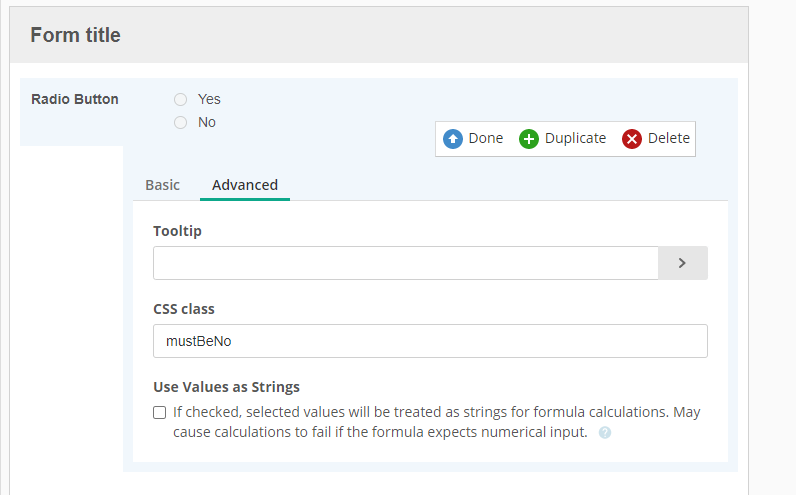Click the green Duplicate plus icon
The width and height of the screenshot is (796, 495).
coord(528,139)
